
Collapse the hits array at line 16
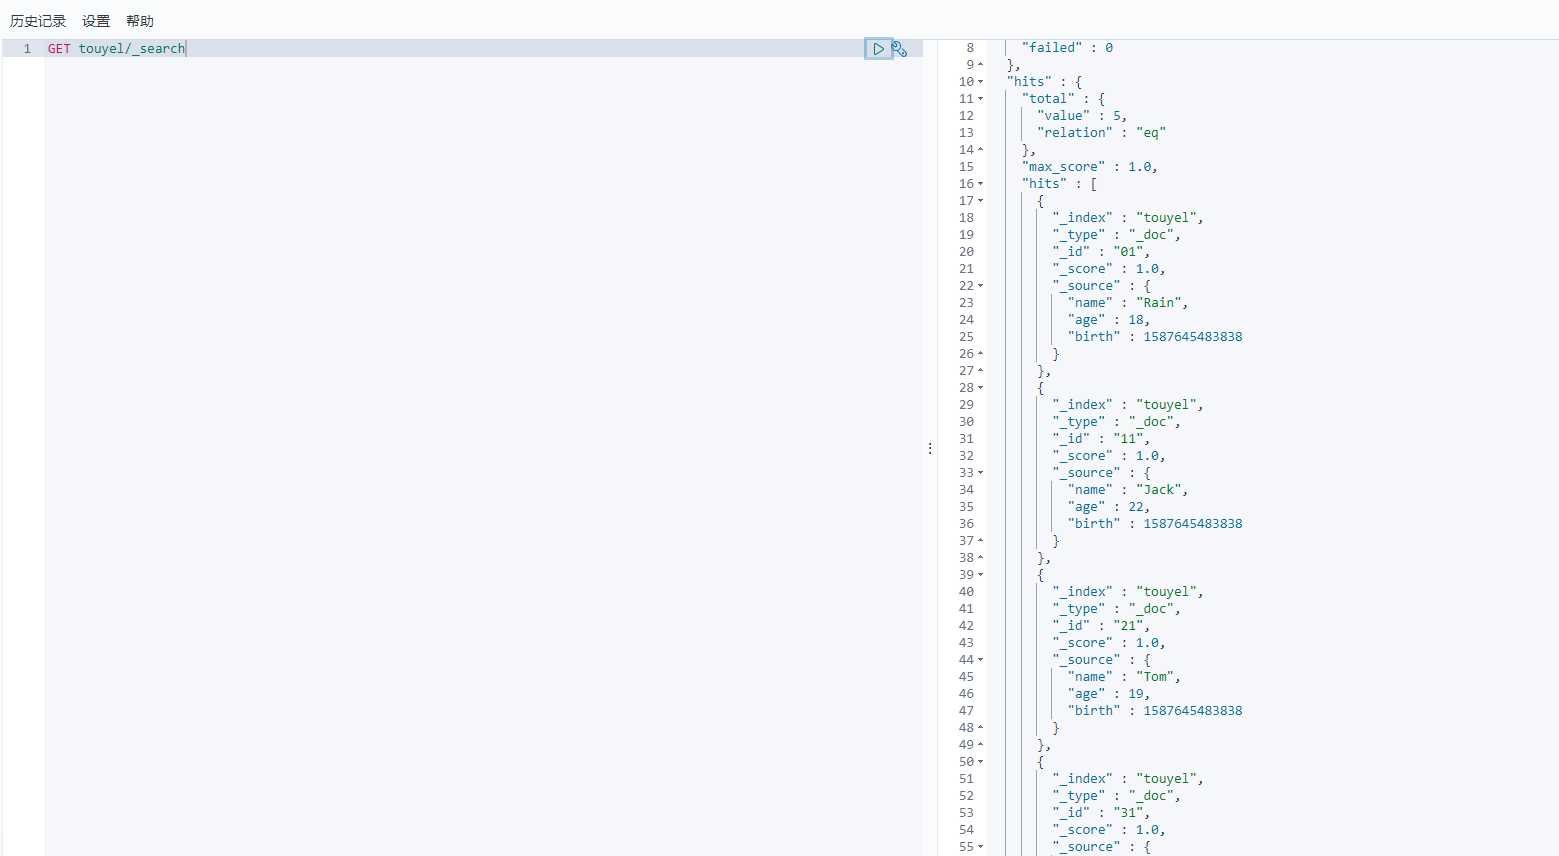[981, 184]
